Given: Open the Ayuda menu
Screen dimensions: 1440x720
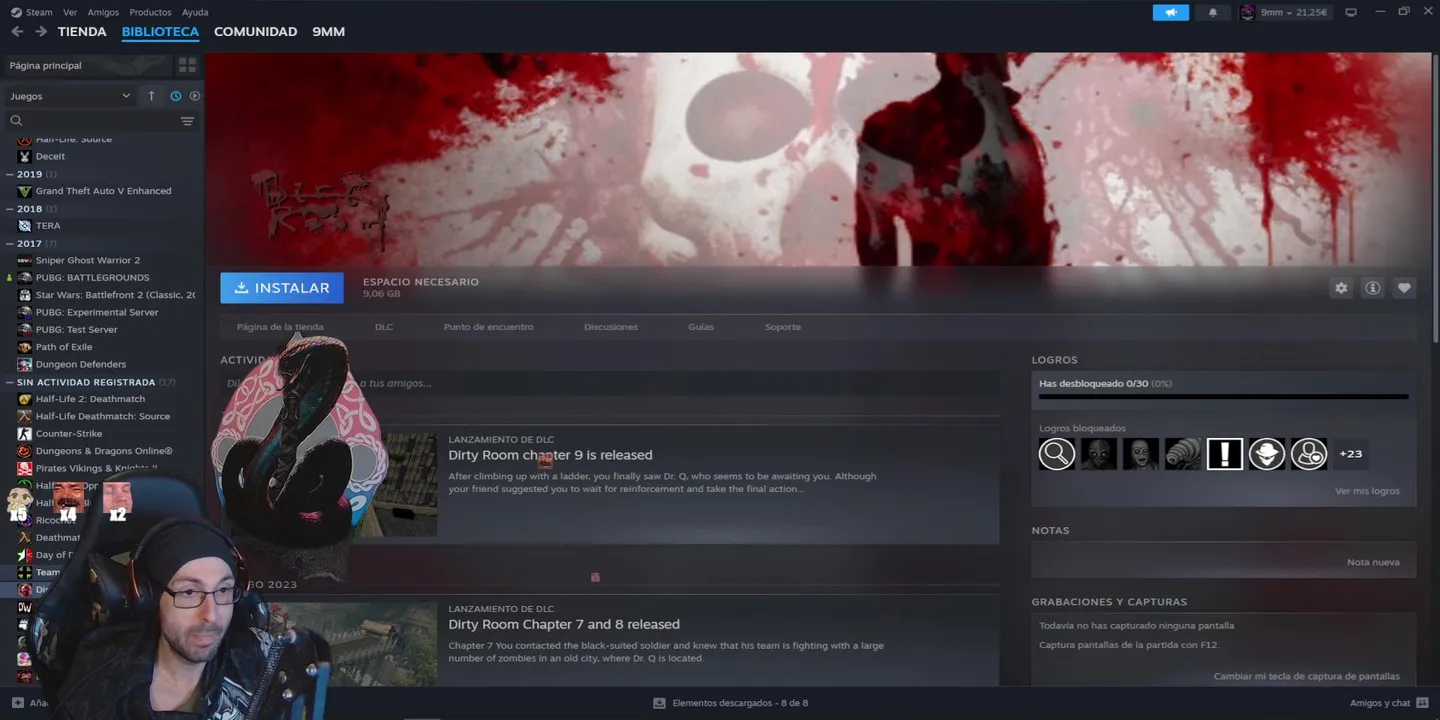Looking at the screenshot, I should pyautogui.click(x=195, y=12).
